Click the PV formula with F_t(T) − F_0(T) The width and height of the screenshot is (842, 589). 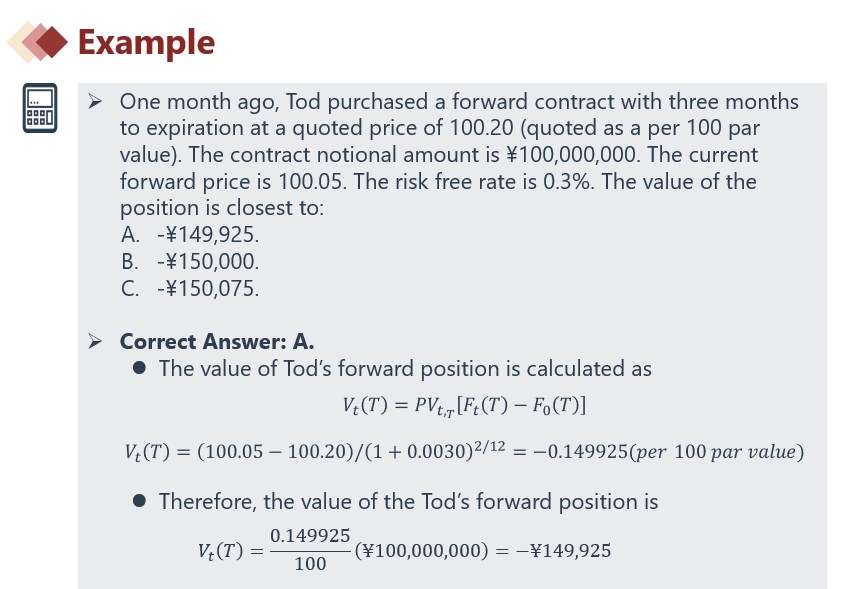coord(458,407)
